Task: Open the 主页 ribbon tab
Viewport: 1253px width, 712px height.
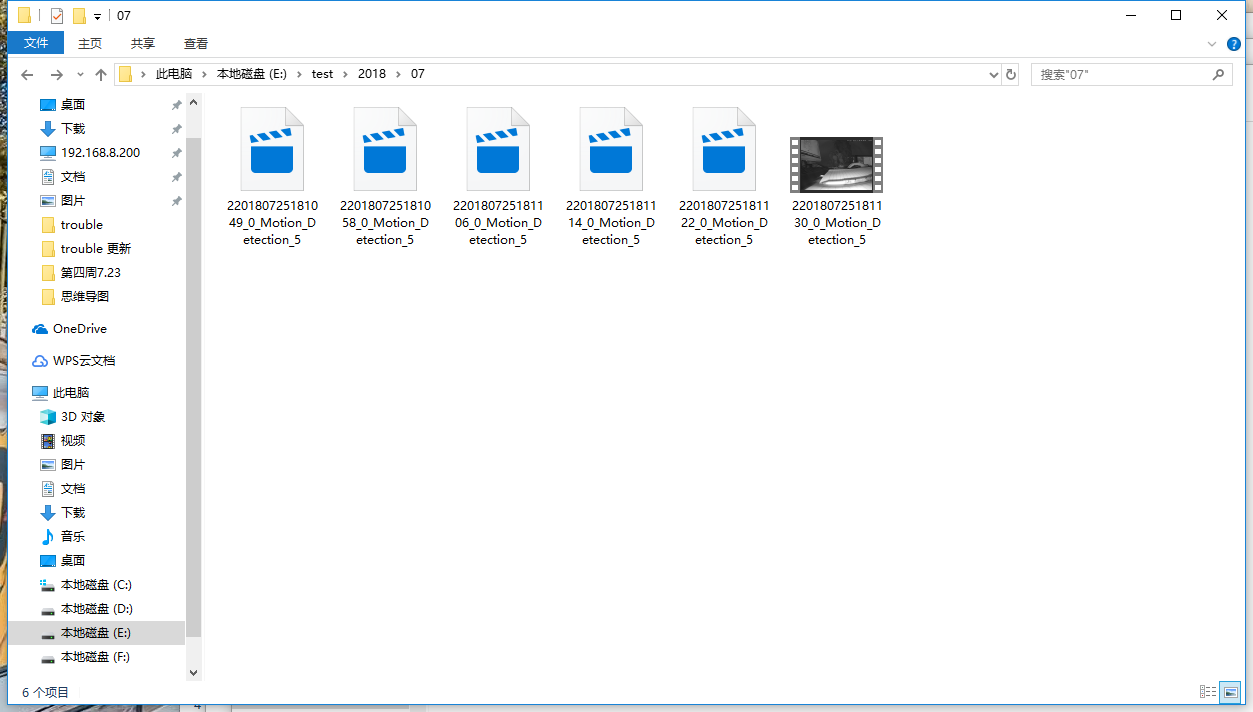Action: 90,43
